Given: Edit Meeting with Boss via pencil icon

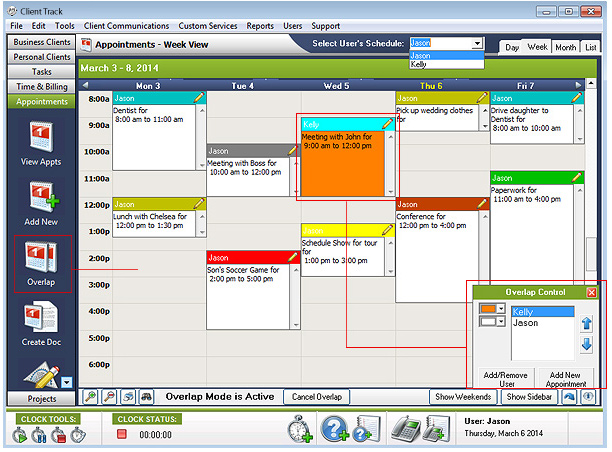Looking at the screenshot, I should [293, 150].
